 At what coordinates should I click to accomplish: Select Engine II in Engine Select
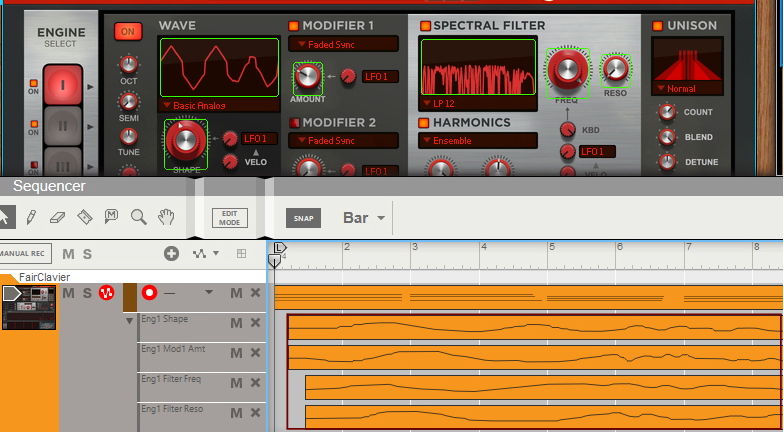click(x=62, y=126)
